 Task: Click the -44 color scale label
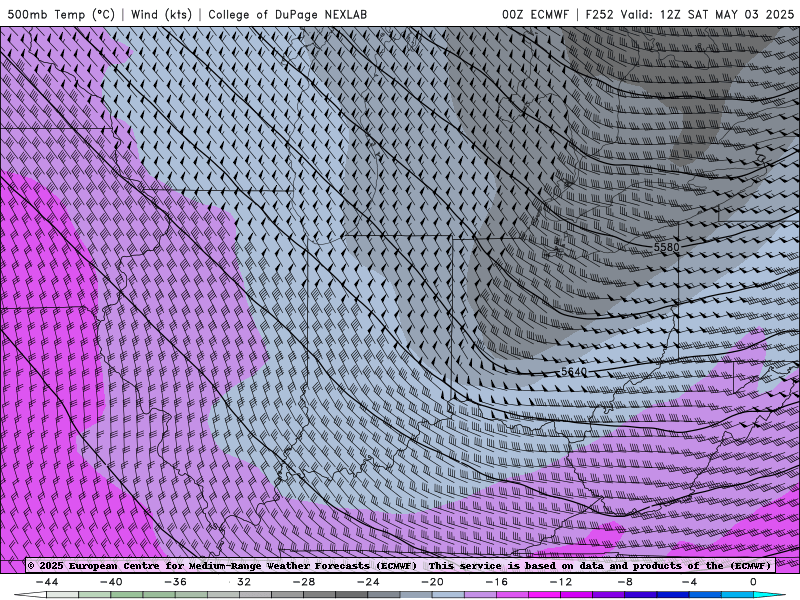[47, 582]
